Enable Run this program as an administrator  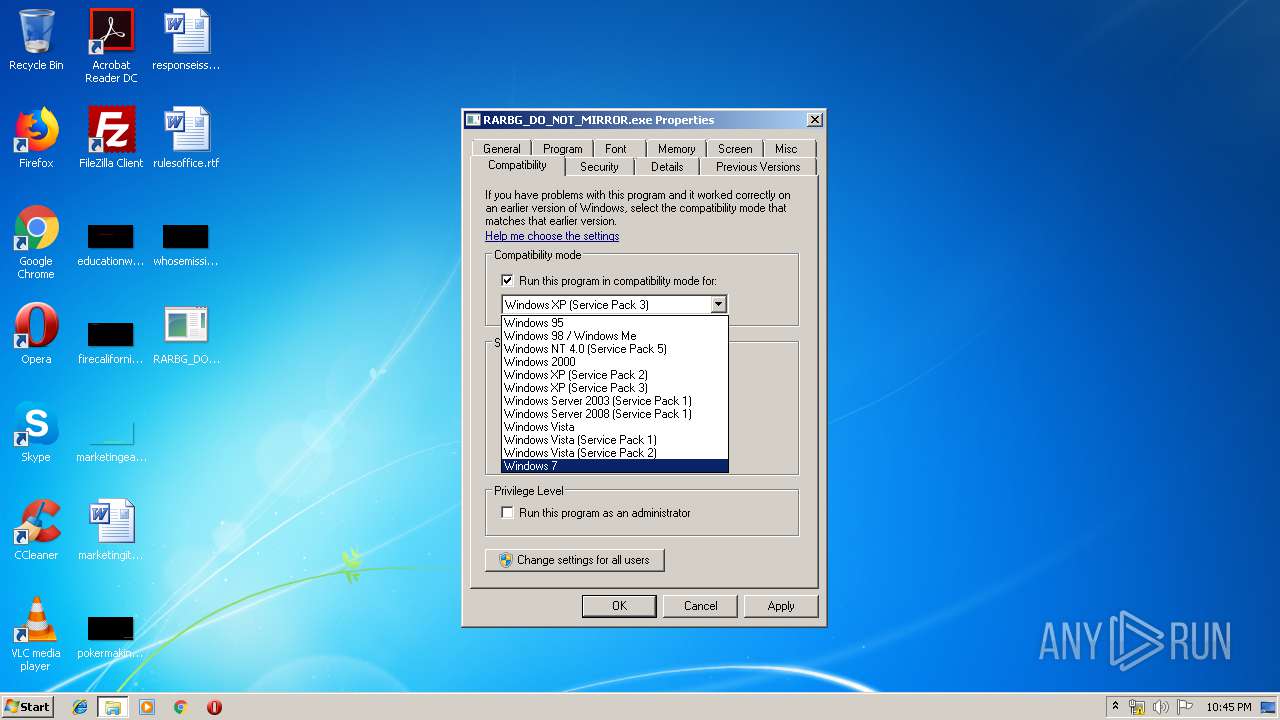508,513
